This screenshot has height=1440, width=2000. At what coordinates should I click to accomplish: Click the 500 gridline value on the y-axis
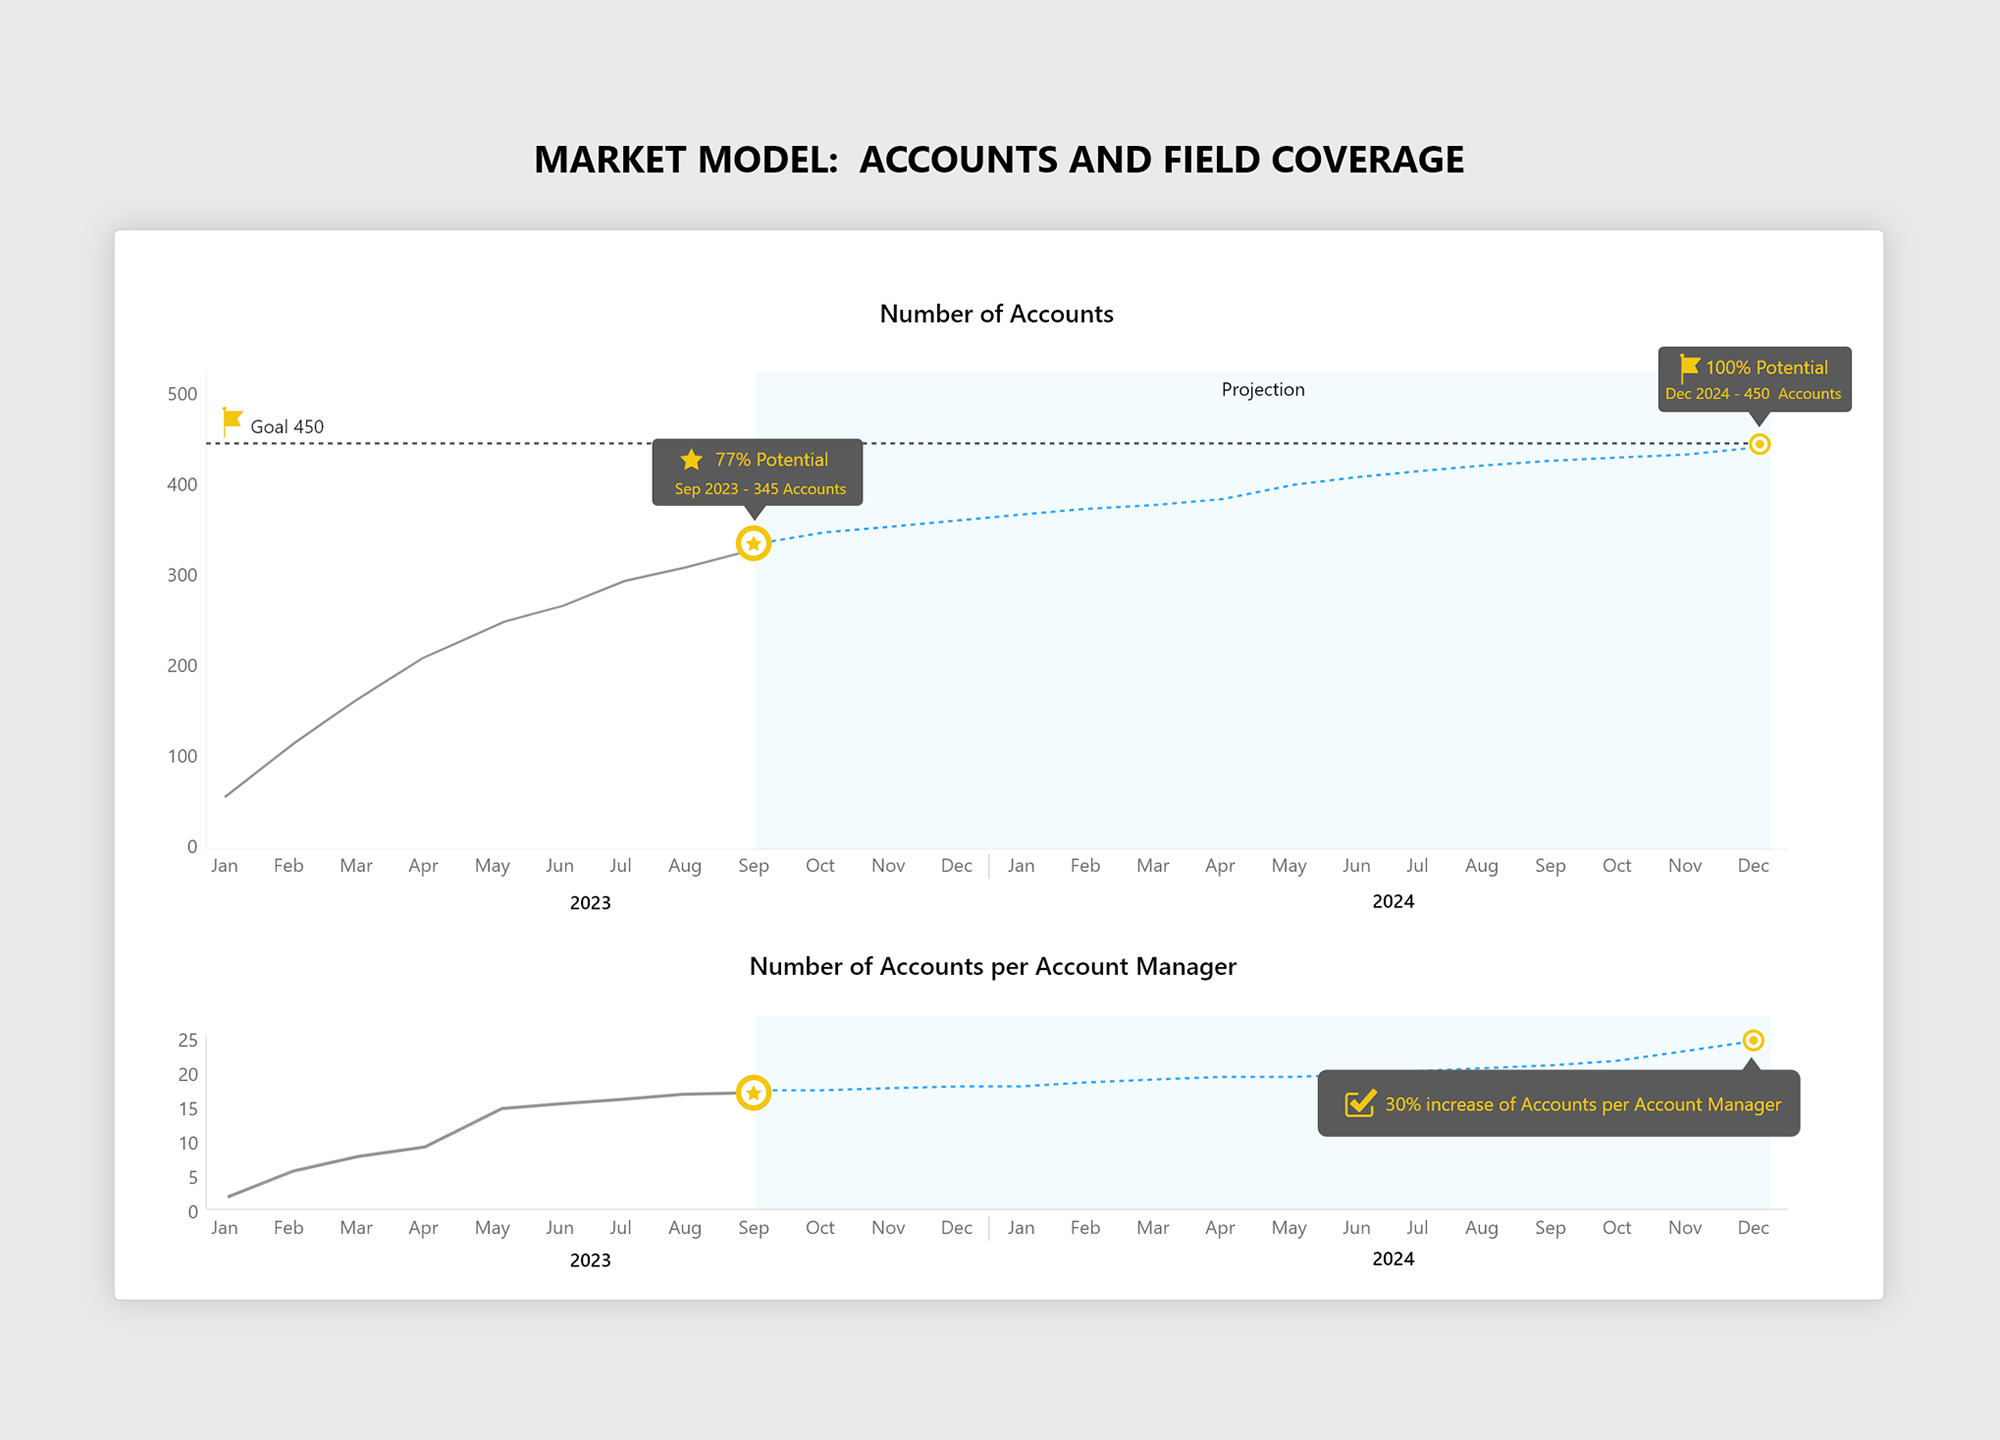[x=183, y=393]
